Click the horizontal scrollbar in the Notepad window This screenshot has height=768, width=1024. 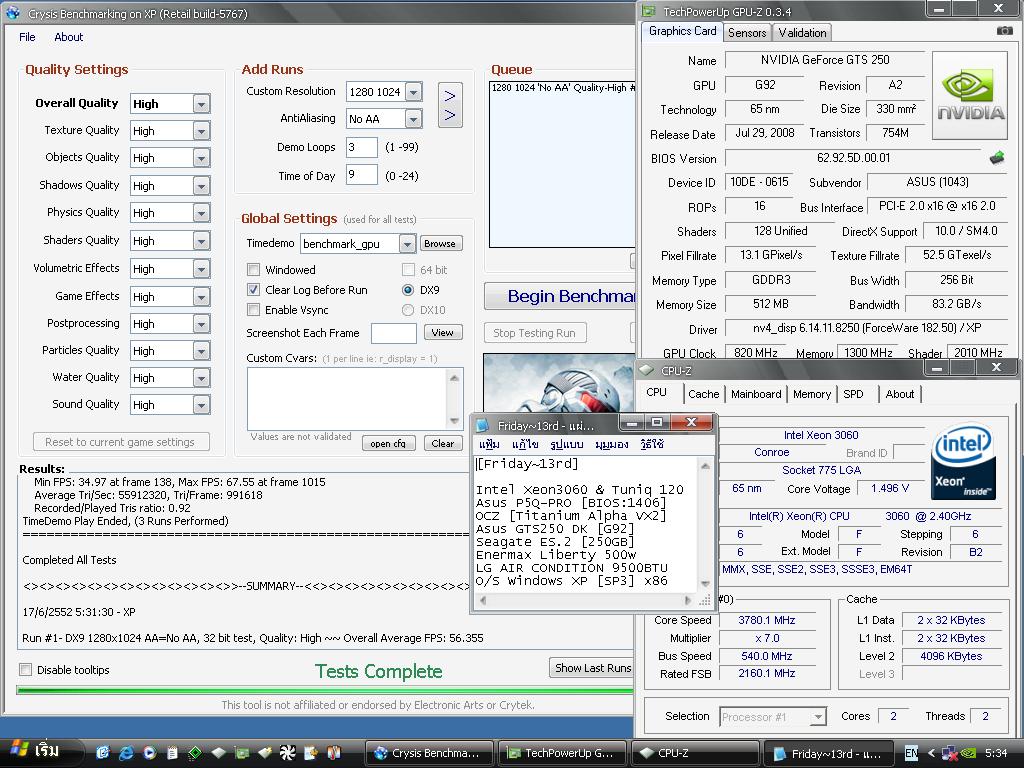587,600
